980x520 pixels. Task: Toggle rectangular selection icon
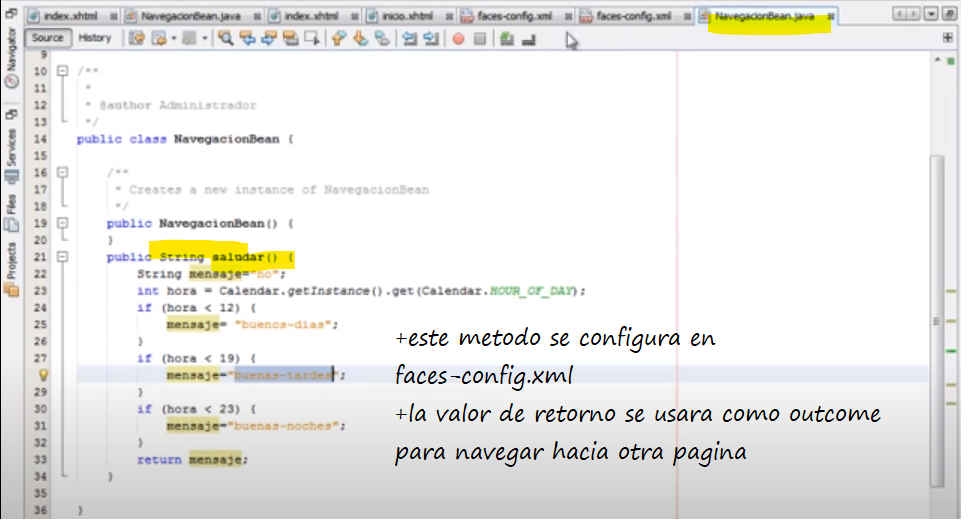[x=312, y=39]
